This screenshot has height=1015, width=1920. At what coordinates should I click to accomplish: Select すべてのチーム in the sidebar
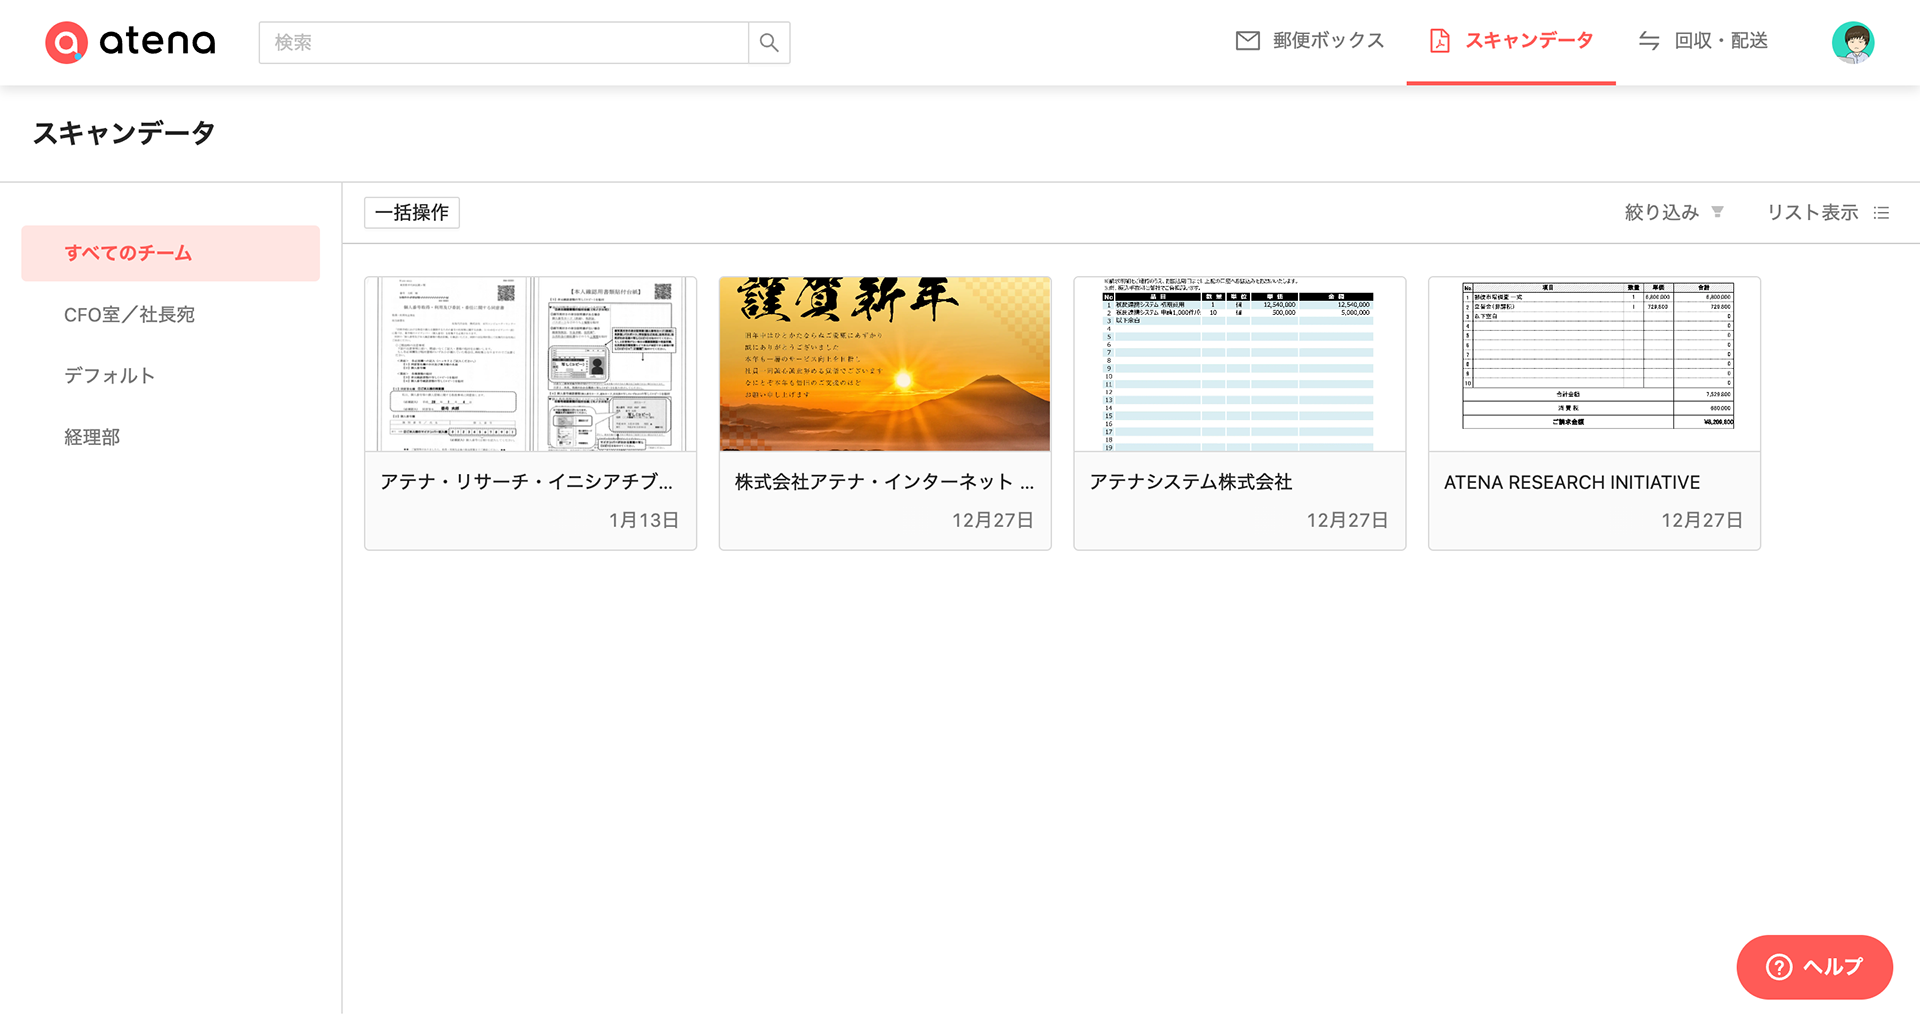171,253
